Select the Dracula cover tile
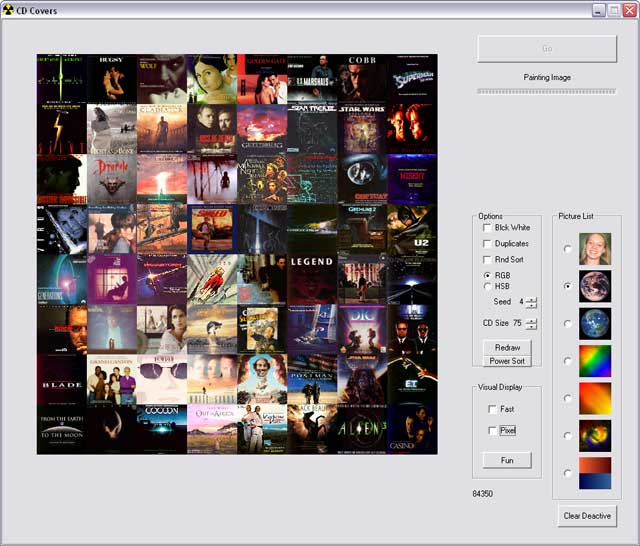The width and height of the screenshot is (640, 546). [112, 179]
